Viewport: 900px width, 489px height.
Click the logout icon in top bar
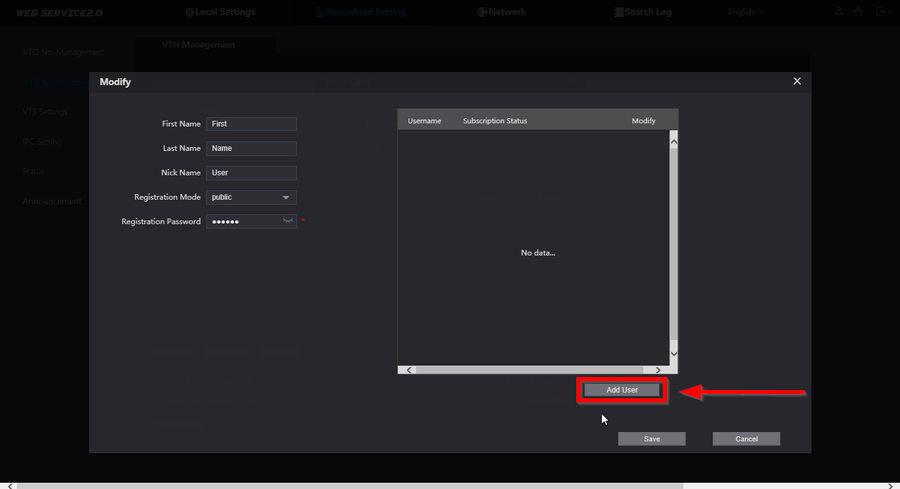click(881, 11)
